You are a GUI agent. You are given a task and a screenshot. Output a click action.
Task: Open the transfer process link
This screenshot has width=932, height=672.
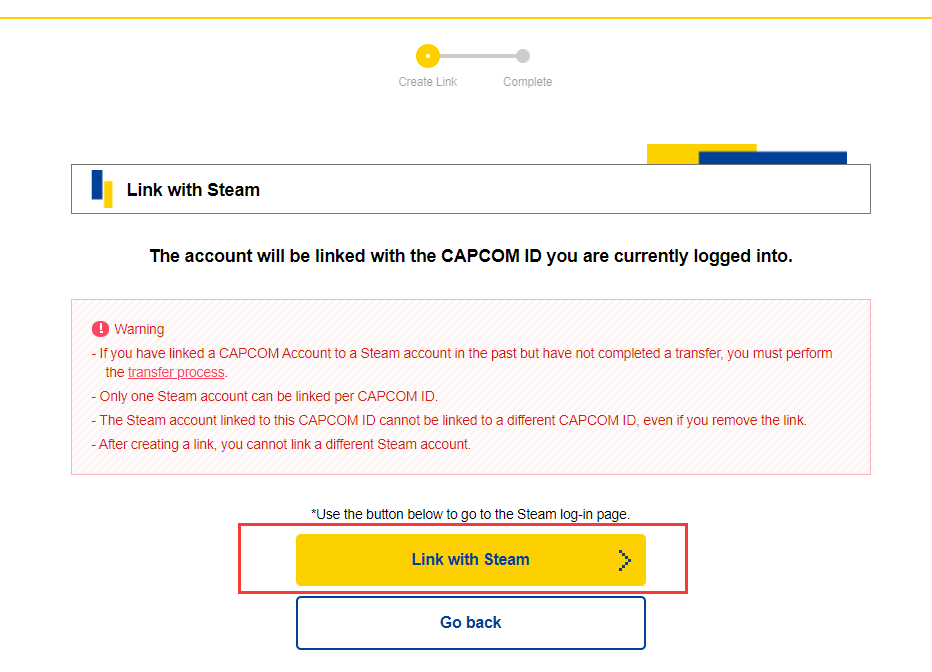pos(176,373)
